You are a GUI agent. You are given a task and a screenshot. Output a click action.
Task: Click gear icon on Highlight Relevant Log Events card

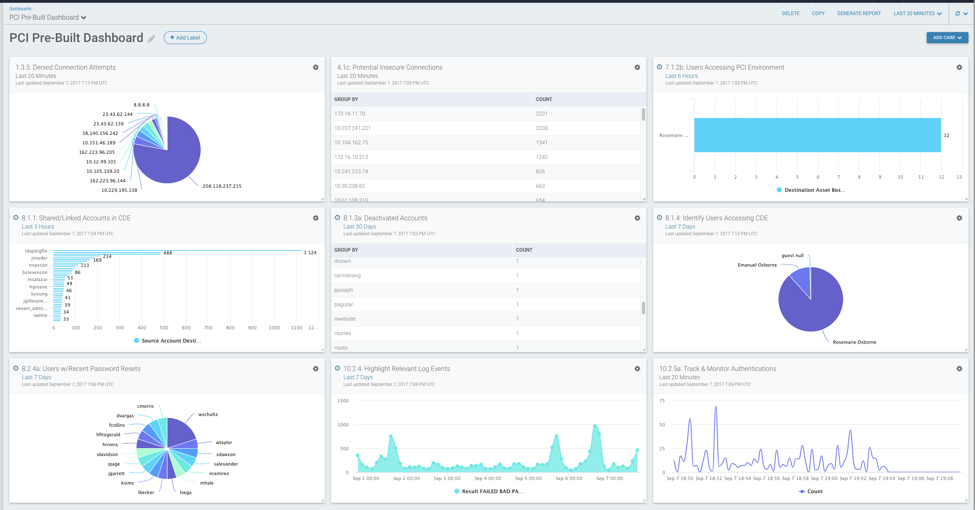click(x=637, y=369)
